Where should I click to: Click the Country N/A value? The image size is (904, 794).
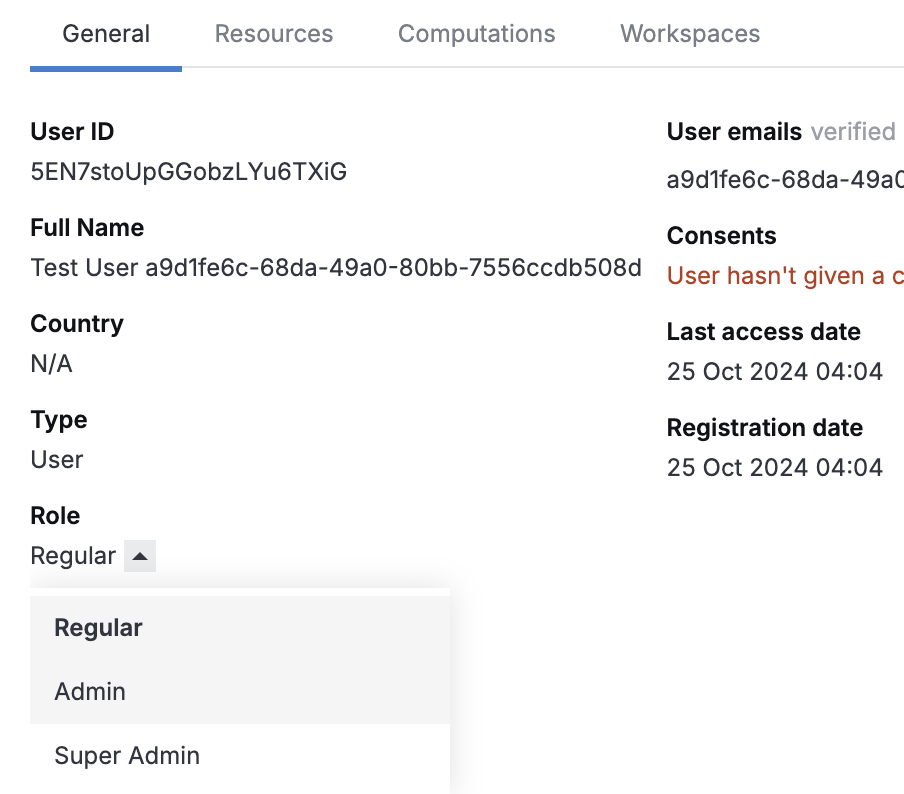pos(52,364)
